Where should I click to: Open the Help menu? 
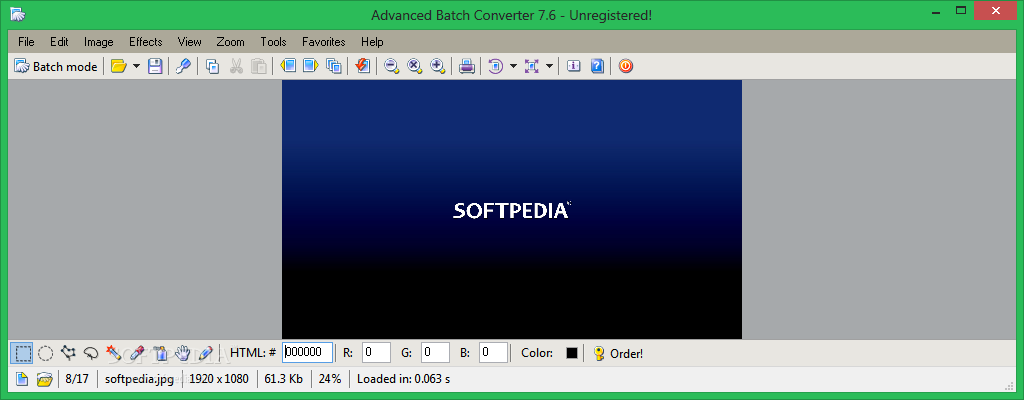click(372, 42)
